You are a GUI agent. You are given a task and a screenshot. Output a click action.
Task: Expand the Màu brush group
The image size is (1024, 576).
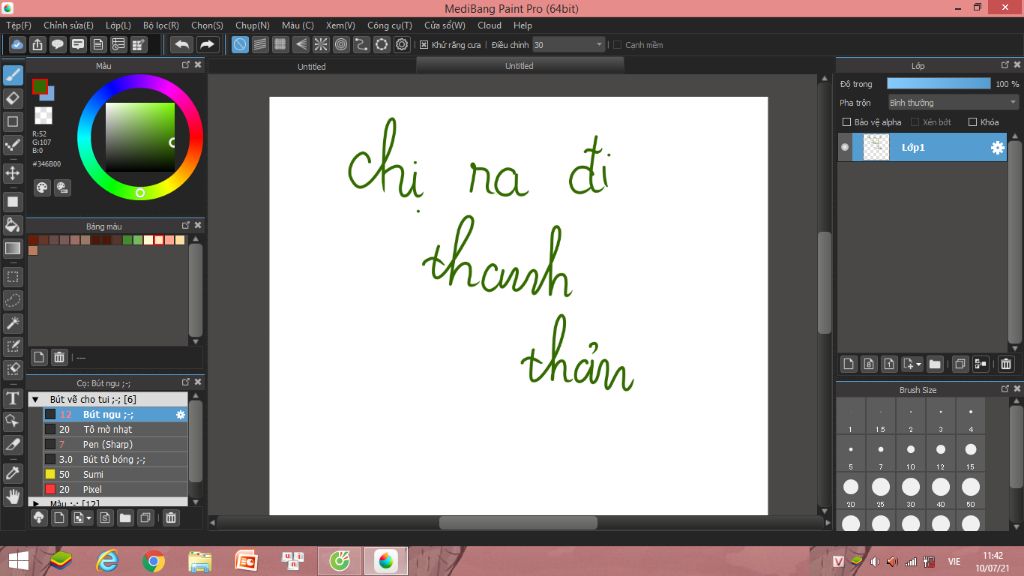coord(35,504)
